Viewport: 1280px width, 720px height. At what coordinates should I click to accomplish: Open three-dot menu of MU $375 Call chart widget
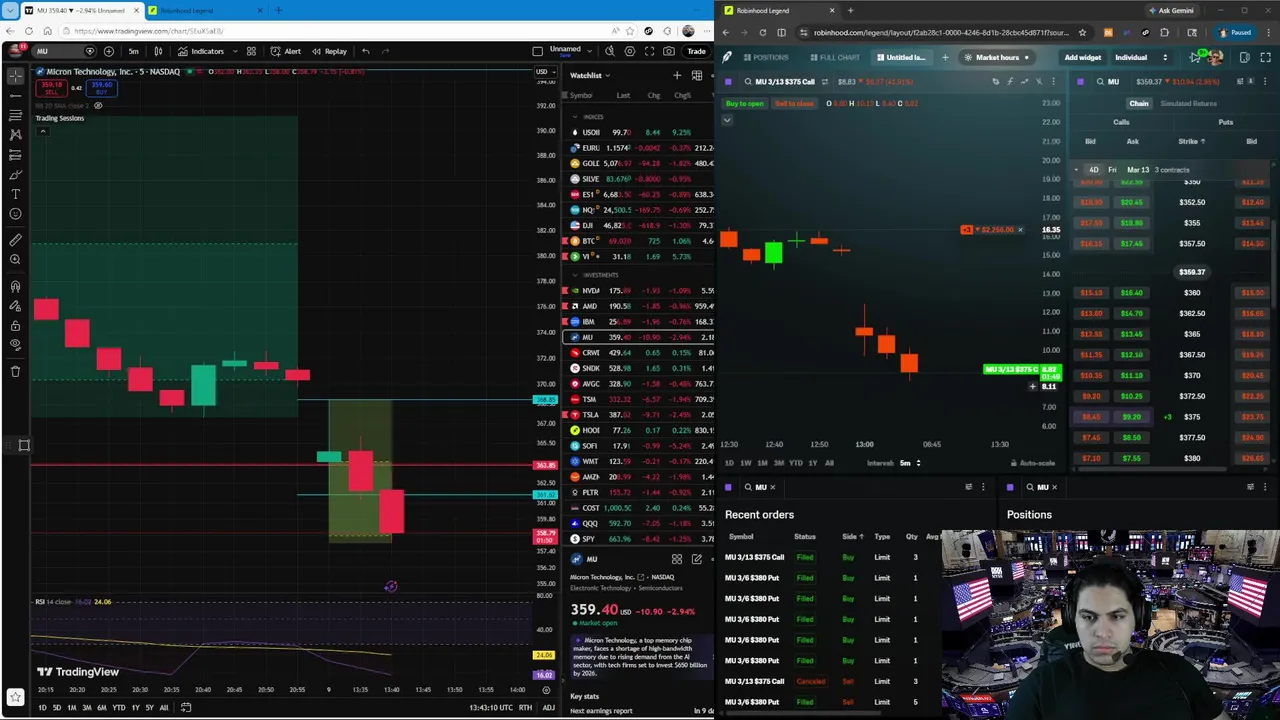point(1053,81)
